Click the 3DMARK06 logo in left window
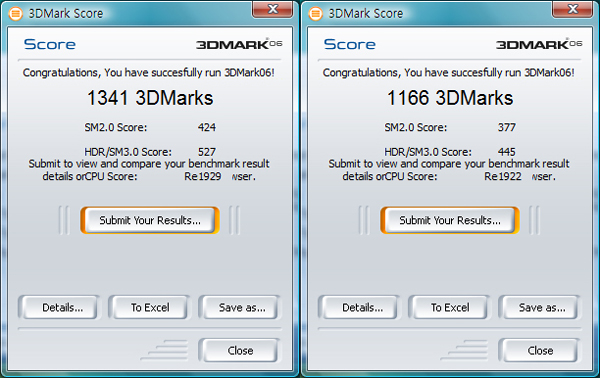This screenshot has width=600, height=378. coord(239,44)
